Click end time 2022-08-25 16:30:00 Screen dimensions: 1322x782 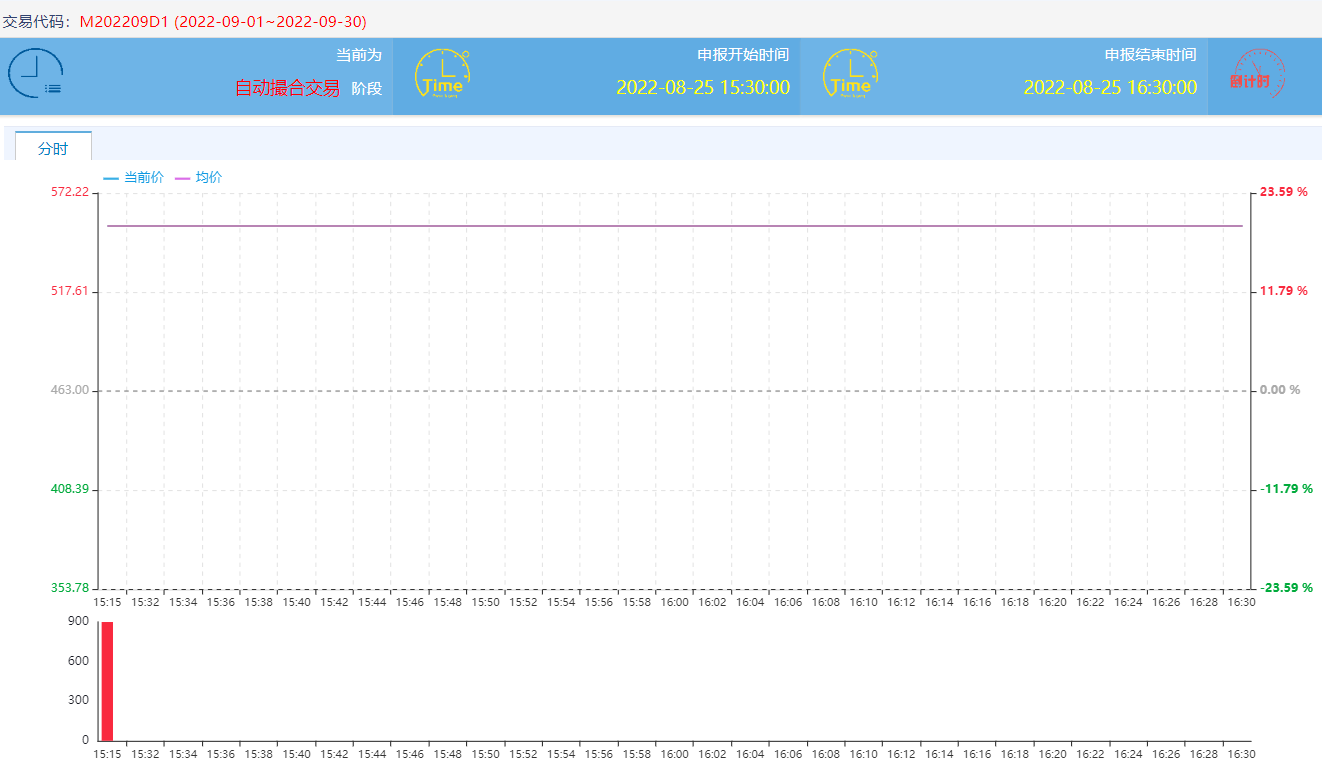point(1110,87)
